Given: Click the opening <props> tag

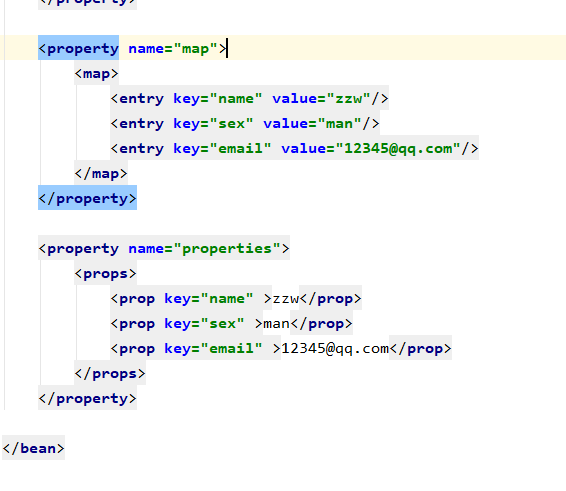Looking at the screenshot, I should [105, 274].
